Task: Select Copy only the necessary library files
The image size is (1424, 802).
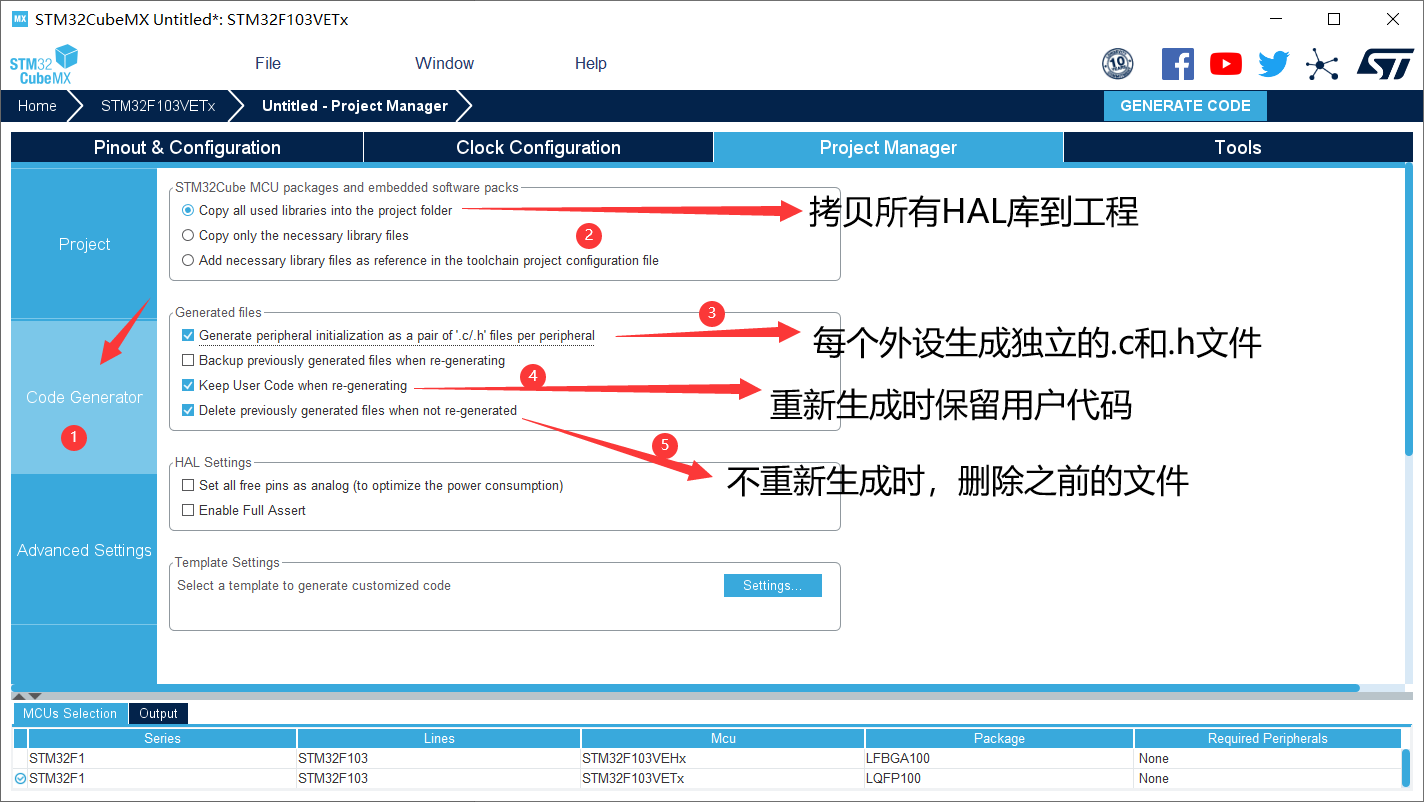Action: point(188,235)
